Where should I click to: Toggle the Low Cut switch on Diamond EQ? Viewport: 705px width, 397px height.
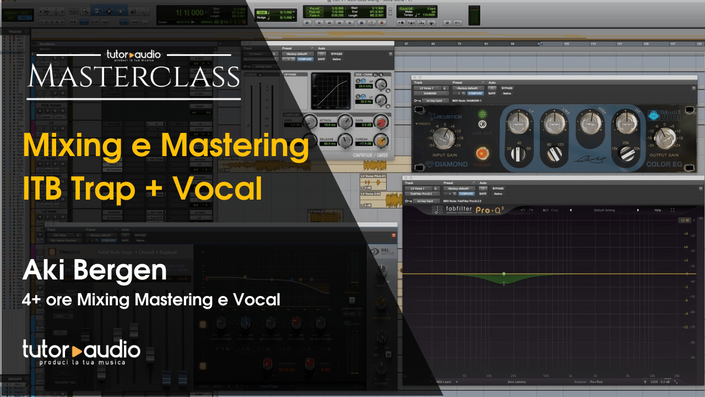click(482, 124)
